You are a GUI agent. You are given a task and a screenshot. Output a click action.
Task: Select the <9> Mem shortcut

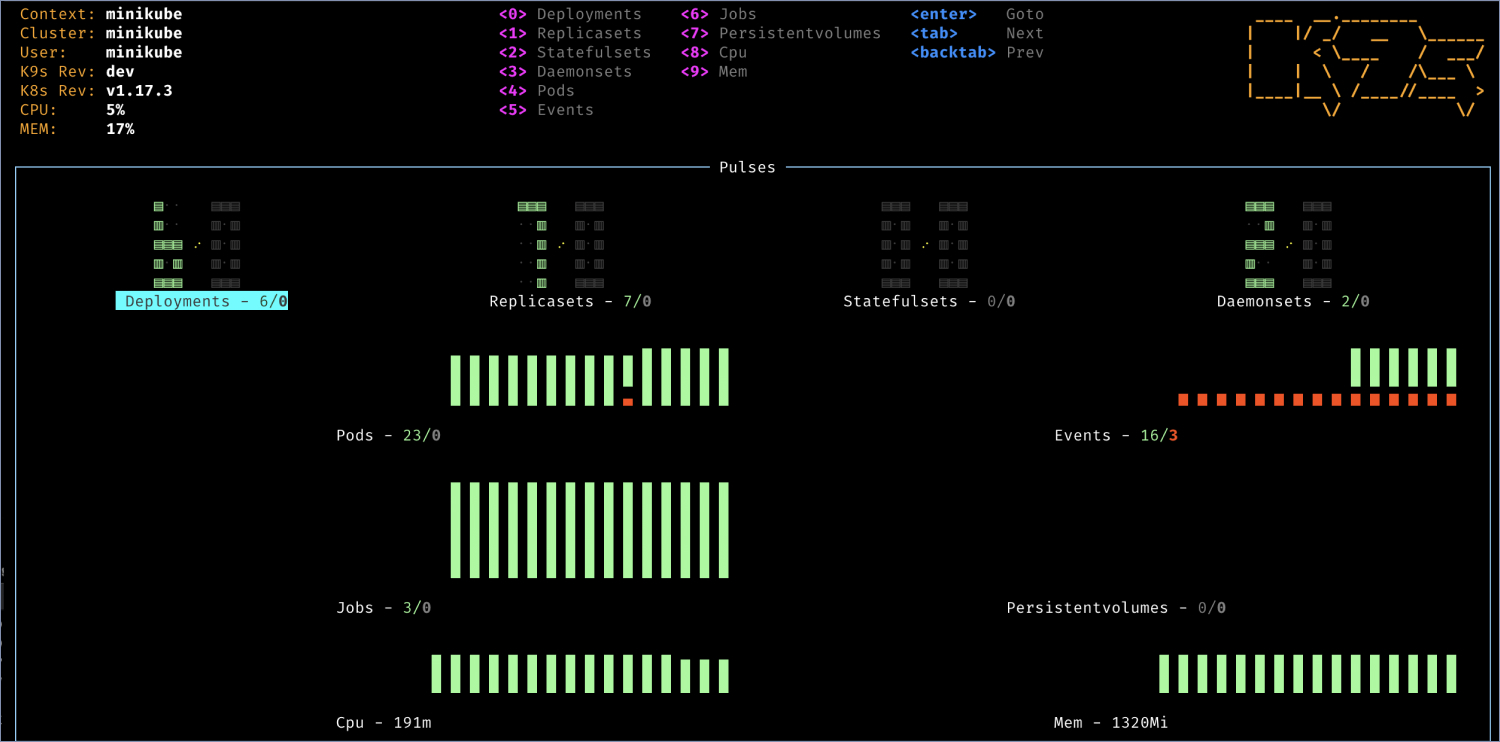[x=714, y=71]
